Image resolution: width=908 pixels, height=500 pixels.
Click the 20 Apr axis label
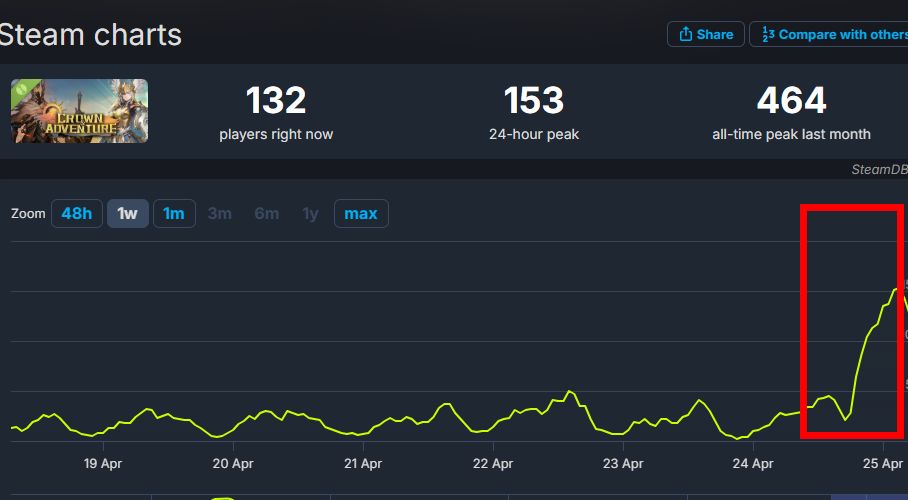(233, 463)
